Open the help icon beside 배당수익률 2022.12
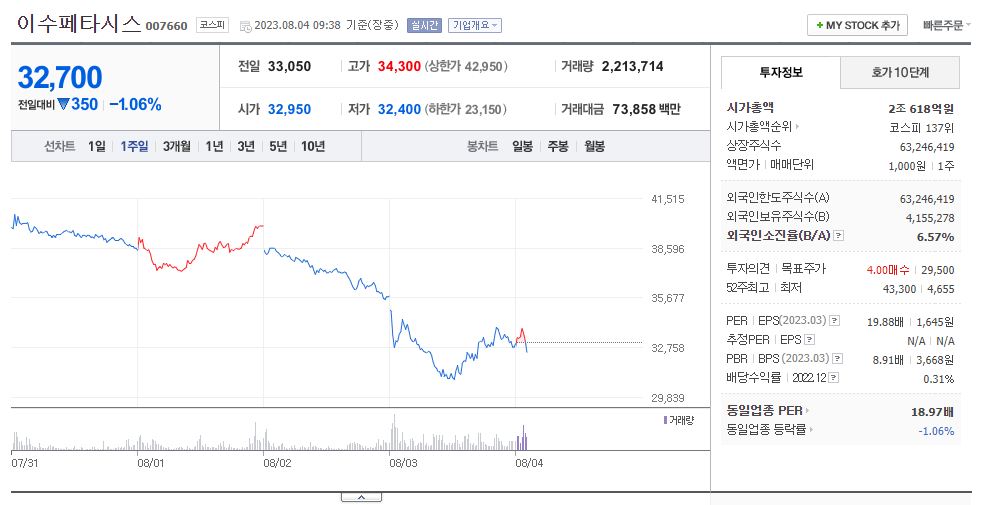 pyautogui.click(x=833, y=378)
